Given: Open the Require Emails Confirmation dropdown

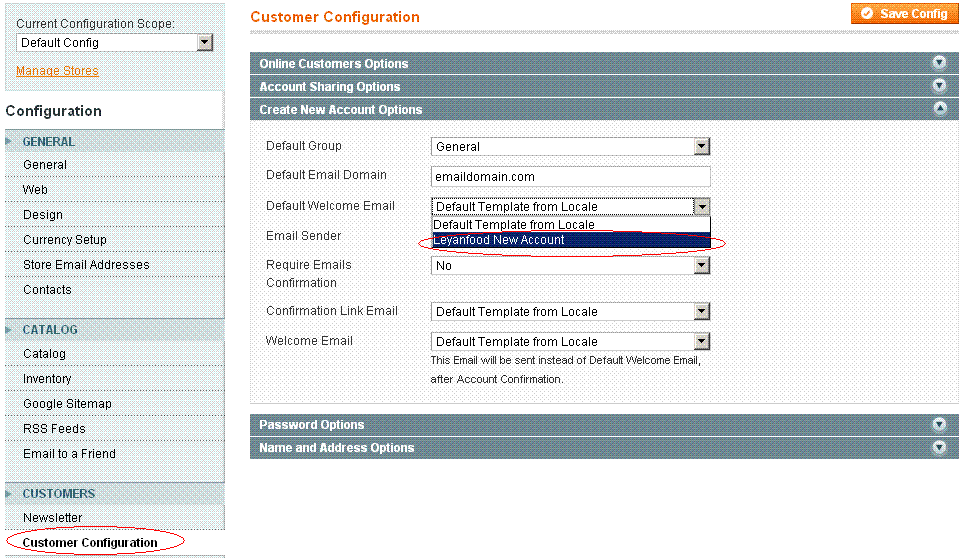Looking at the screenshot, I should click(x=571, y=266).
